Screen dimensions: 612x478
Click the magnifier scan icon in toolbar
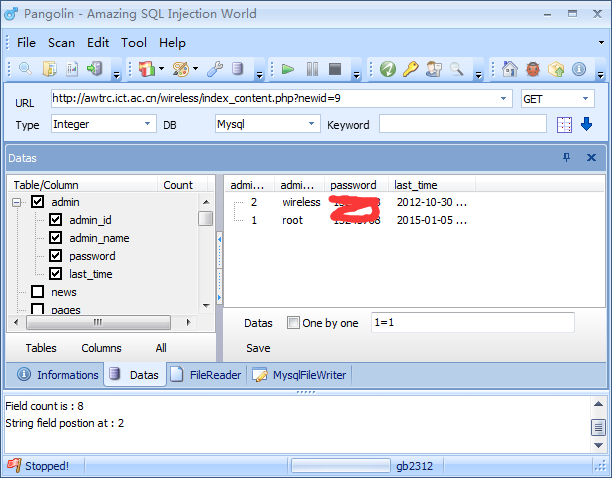point(25,69)
